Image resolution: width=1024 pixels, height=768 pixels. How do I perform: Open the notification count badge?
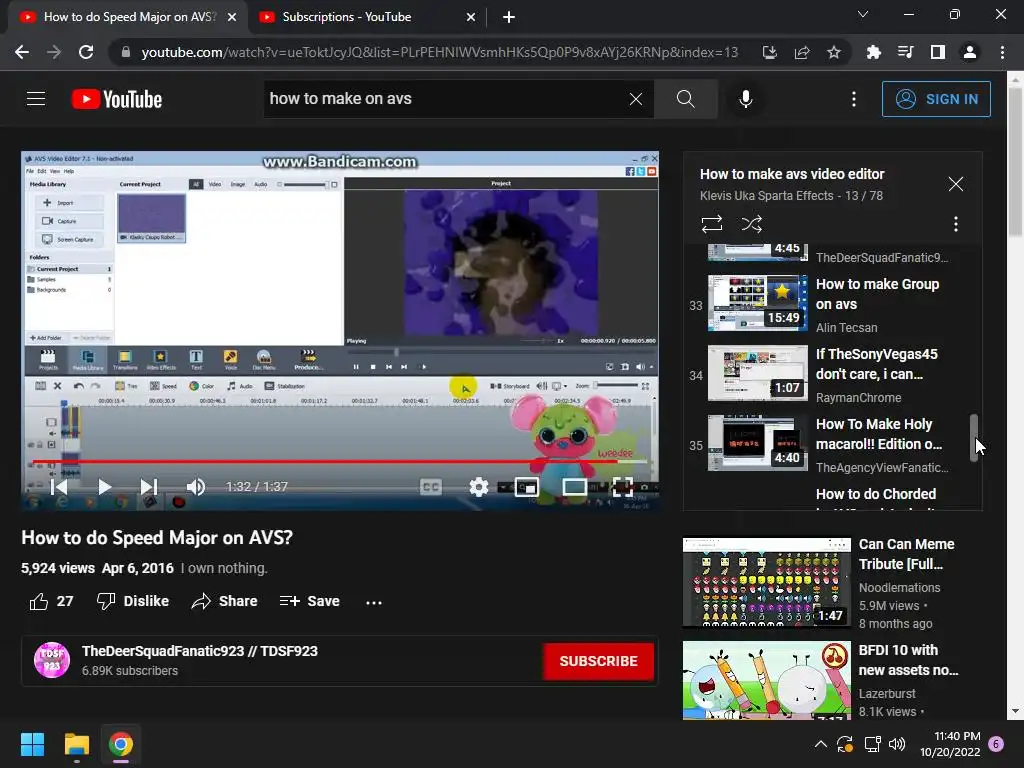pos(996,744)
